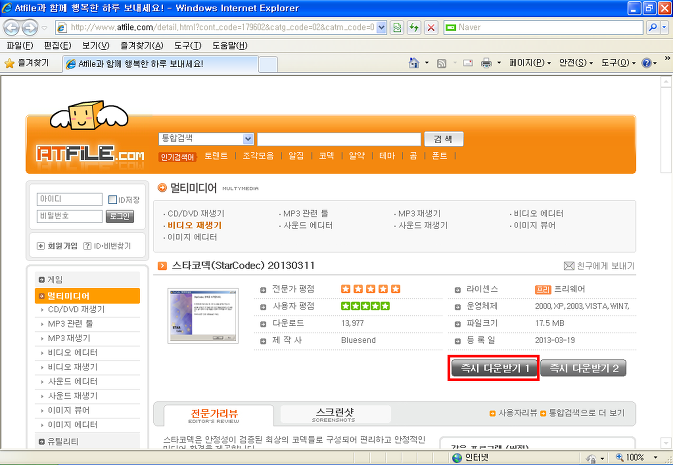Go back with the browser Back arrow

tap(12, 28)
